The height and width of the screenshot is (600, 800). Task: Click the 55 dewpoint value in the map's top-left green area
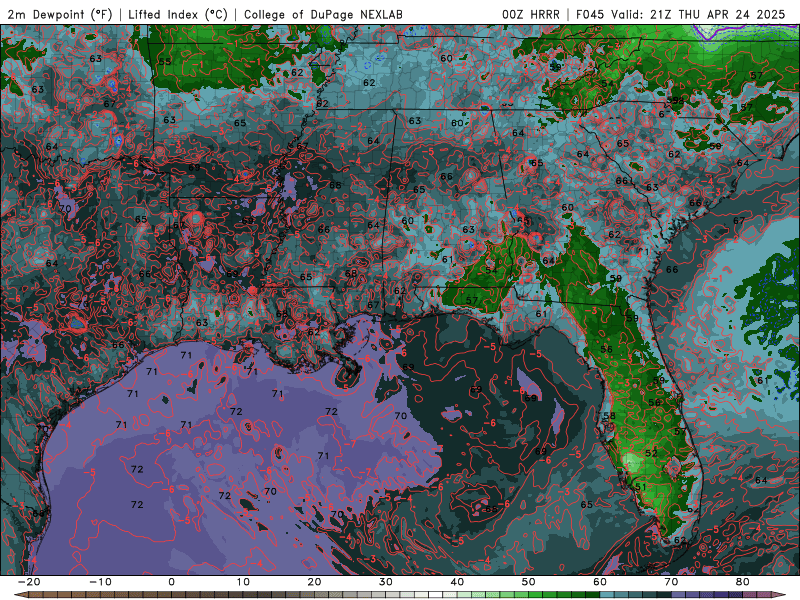click(165, 62)
